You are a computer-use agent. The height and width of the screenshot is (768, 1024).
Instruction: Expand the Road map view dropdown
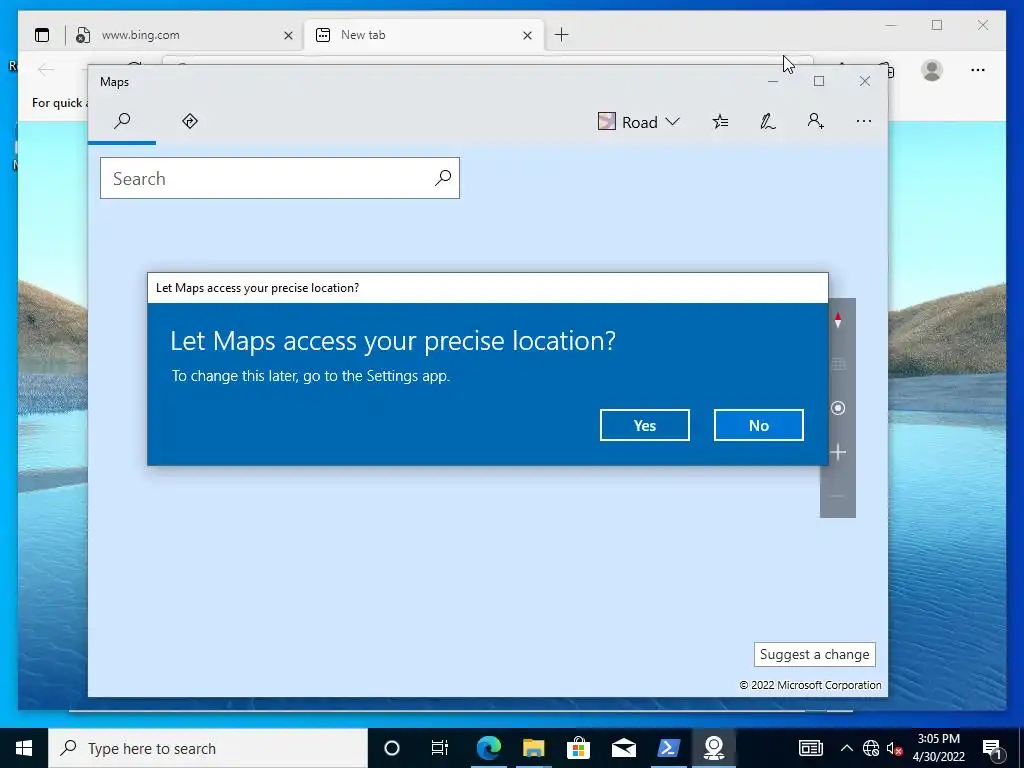639,122
